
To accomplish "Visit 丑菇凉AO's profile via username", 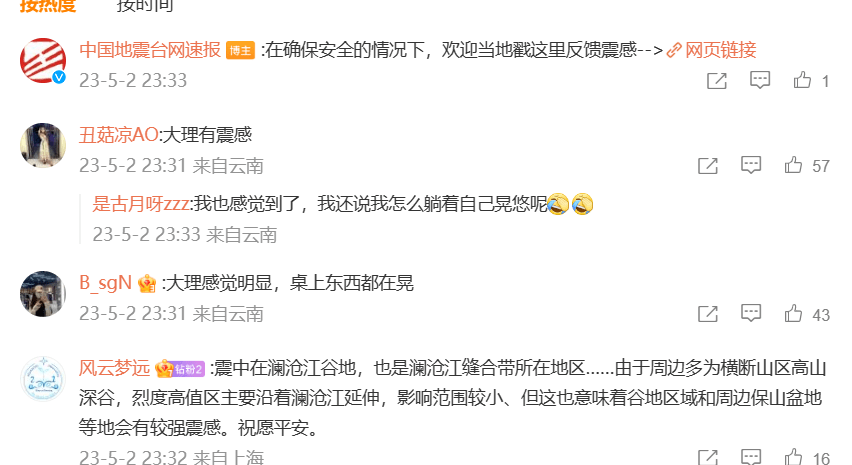I will coord(118,135).
